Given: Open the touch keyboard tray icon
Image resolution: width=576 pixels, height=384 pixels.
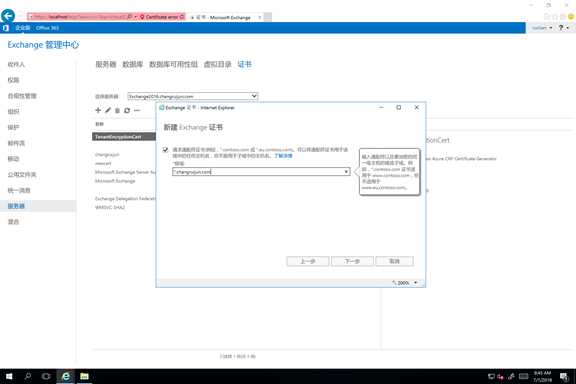Looking at the screenshot, I should pos(523,376).
